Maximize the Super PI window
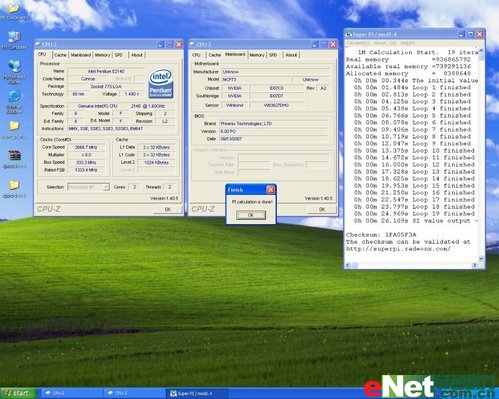 470,34
